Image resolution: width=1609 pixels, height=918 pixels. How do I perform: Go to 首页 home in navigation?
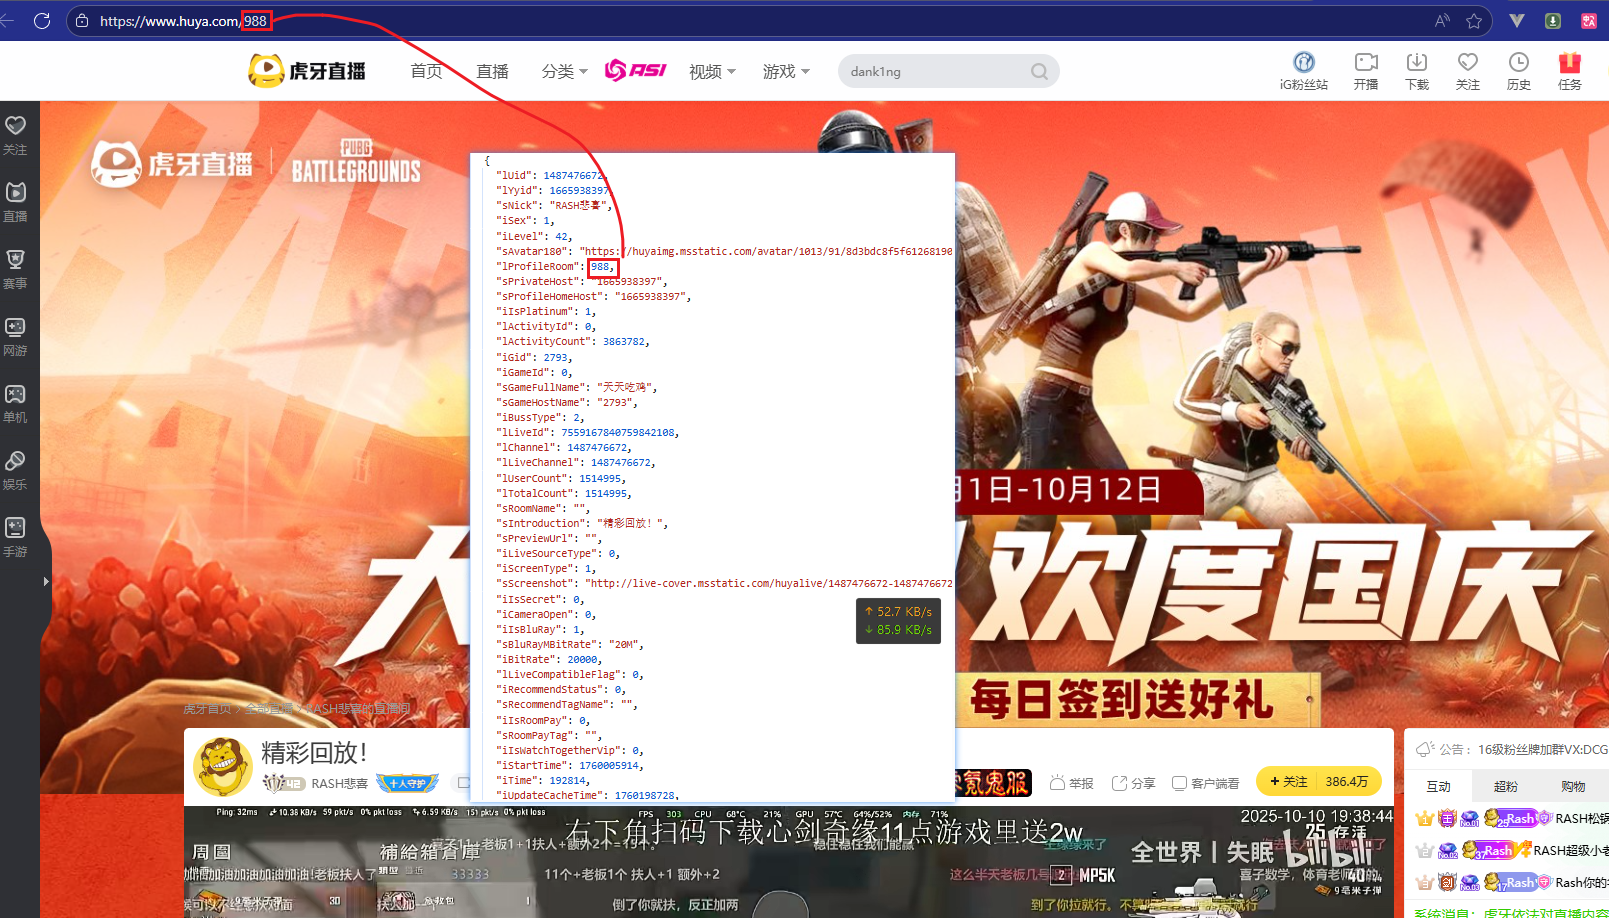[427, 71]
